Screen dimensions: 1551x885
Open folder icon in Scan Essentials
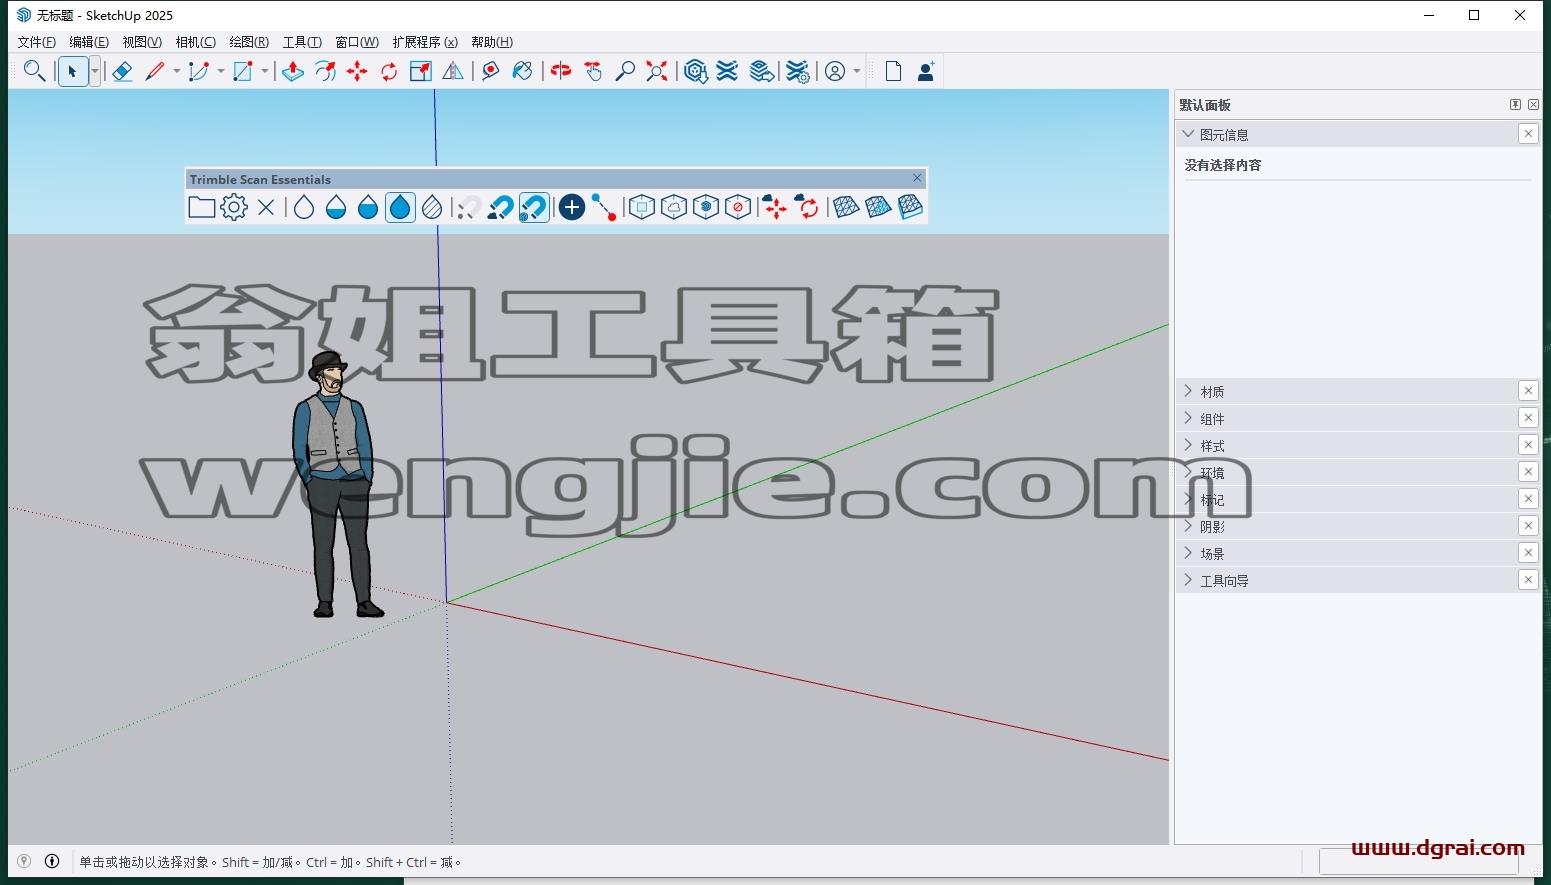(202, 207)
